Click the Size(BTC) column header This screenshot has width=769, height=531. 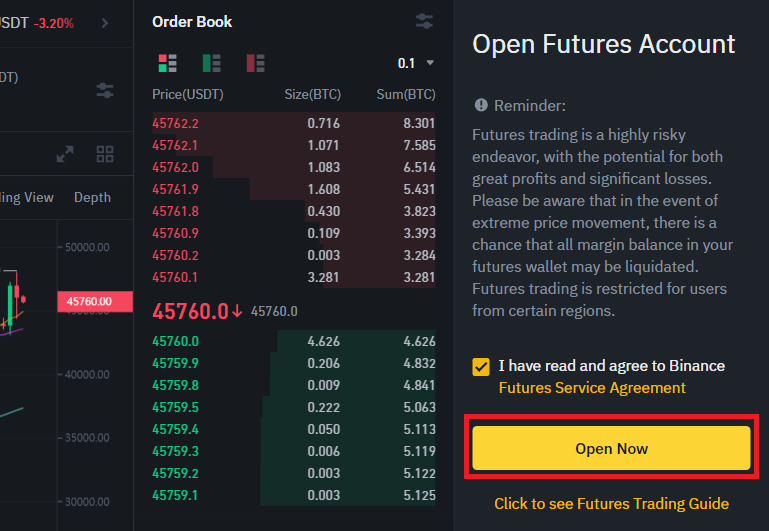pos(312,95)
